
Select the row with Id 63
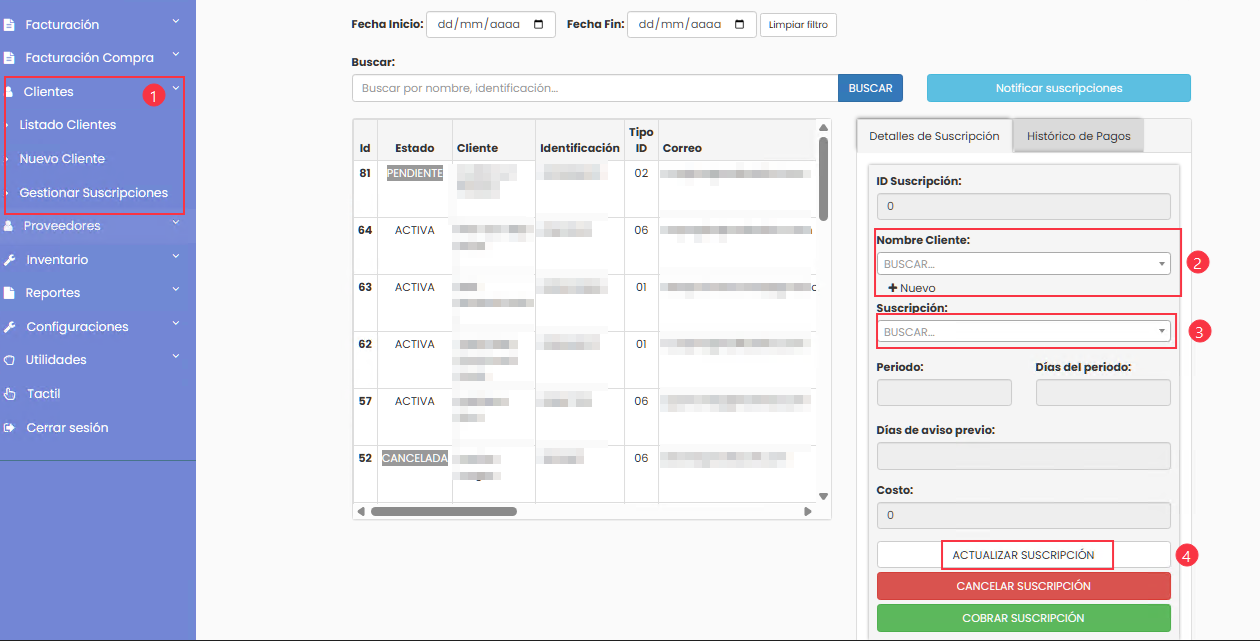[x=585, y=303]
